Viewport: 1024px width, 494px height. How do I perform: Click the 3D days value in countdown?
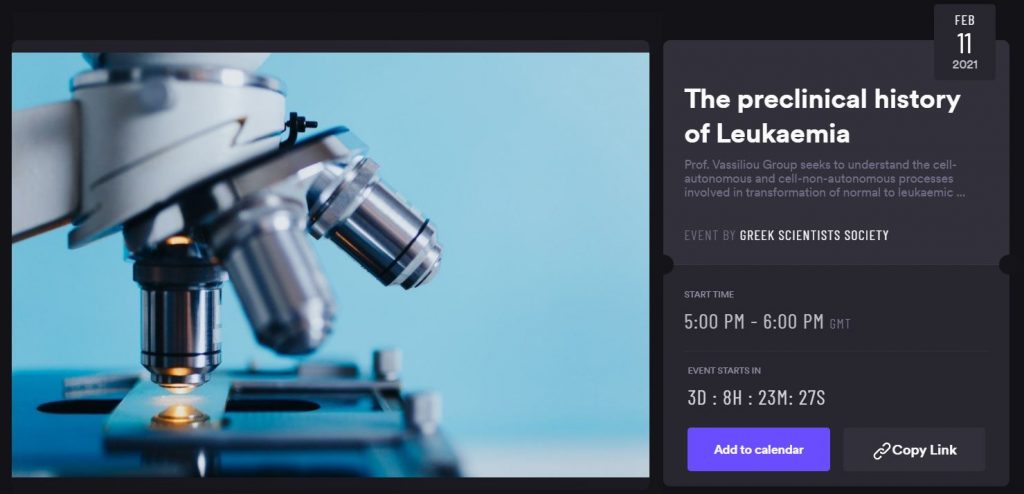698,398
